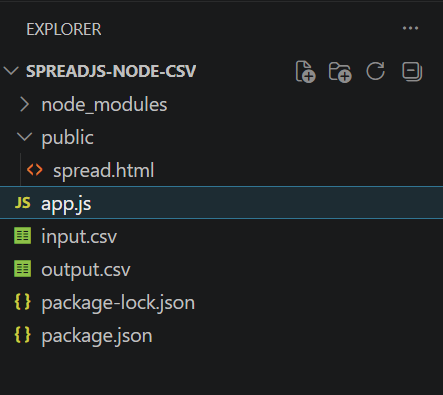This screenshot has width=443, height=395.
Task: Open the package-lock.json file
Action: tap(118, 303)
